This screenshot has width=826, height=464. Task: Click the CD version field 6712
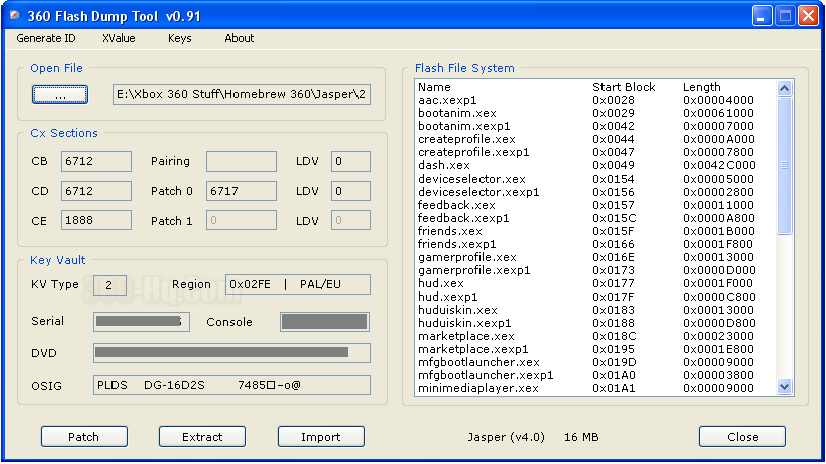[96, 191]
